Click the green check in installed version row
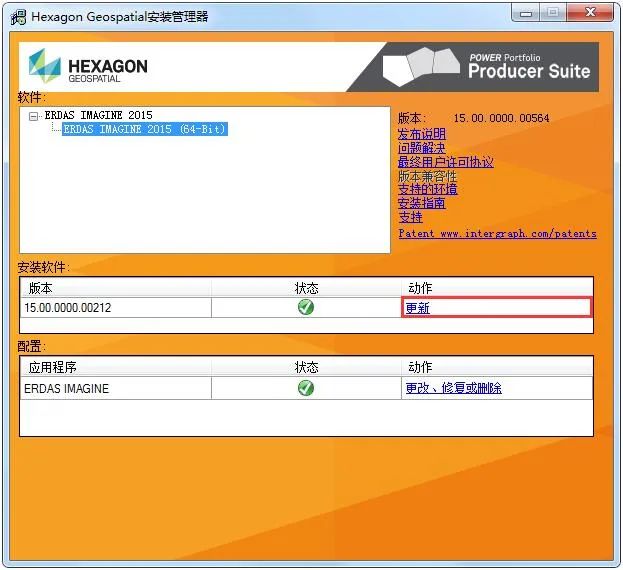Image resolution: width=623 pixels, height=570 pixels. 306,307
